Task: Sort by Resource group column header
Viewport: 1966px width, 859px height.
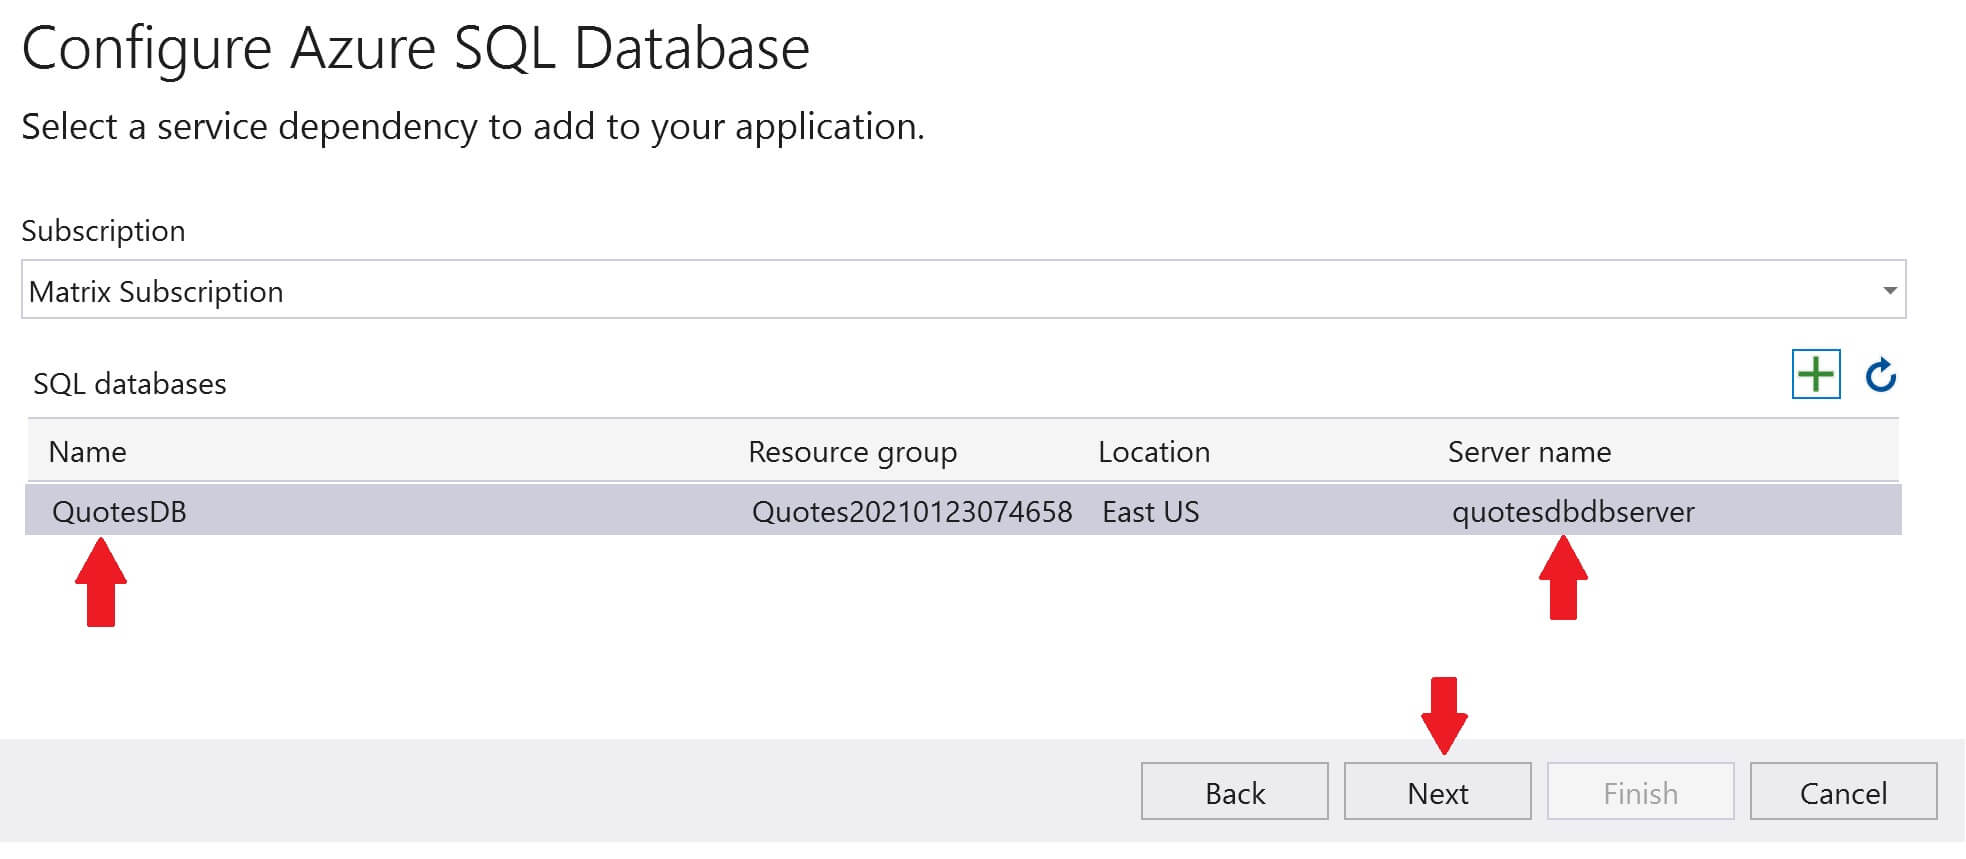Action: [852, 452]
